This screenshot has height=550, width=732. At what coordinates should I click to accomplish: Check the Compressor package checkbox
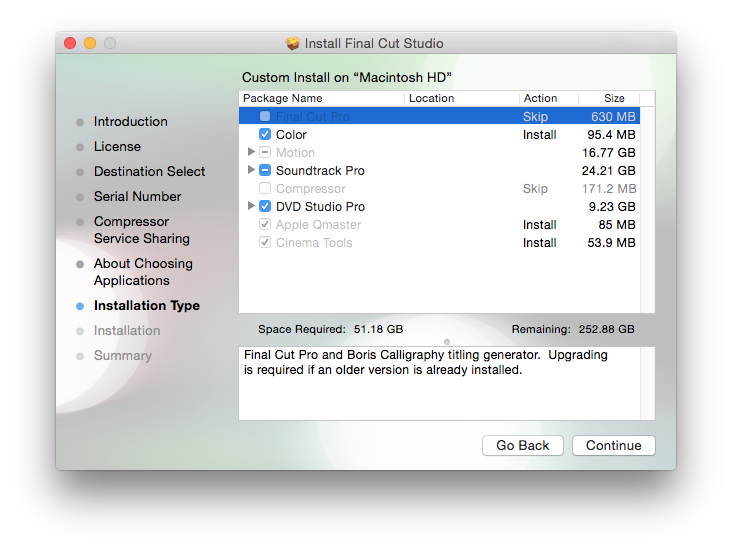(265, 188)
